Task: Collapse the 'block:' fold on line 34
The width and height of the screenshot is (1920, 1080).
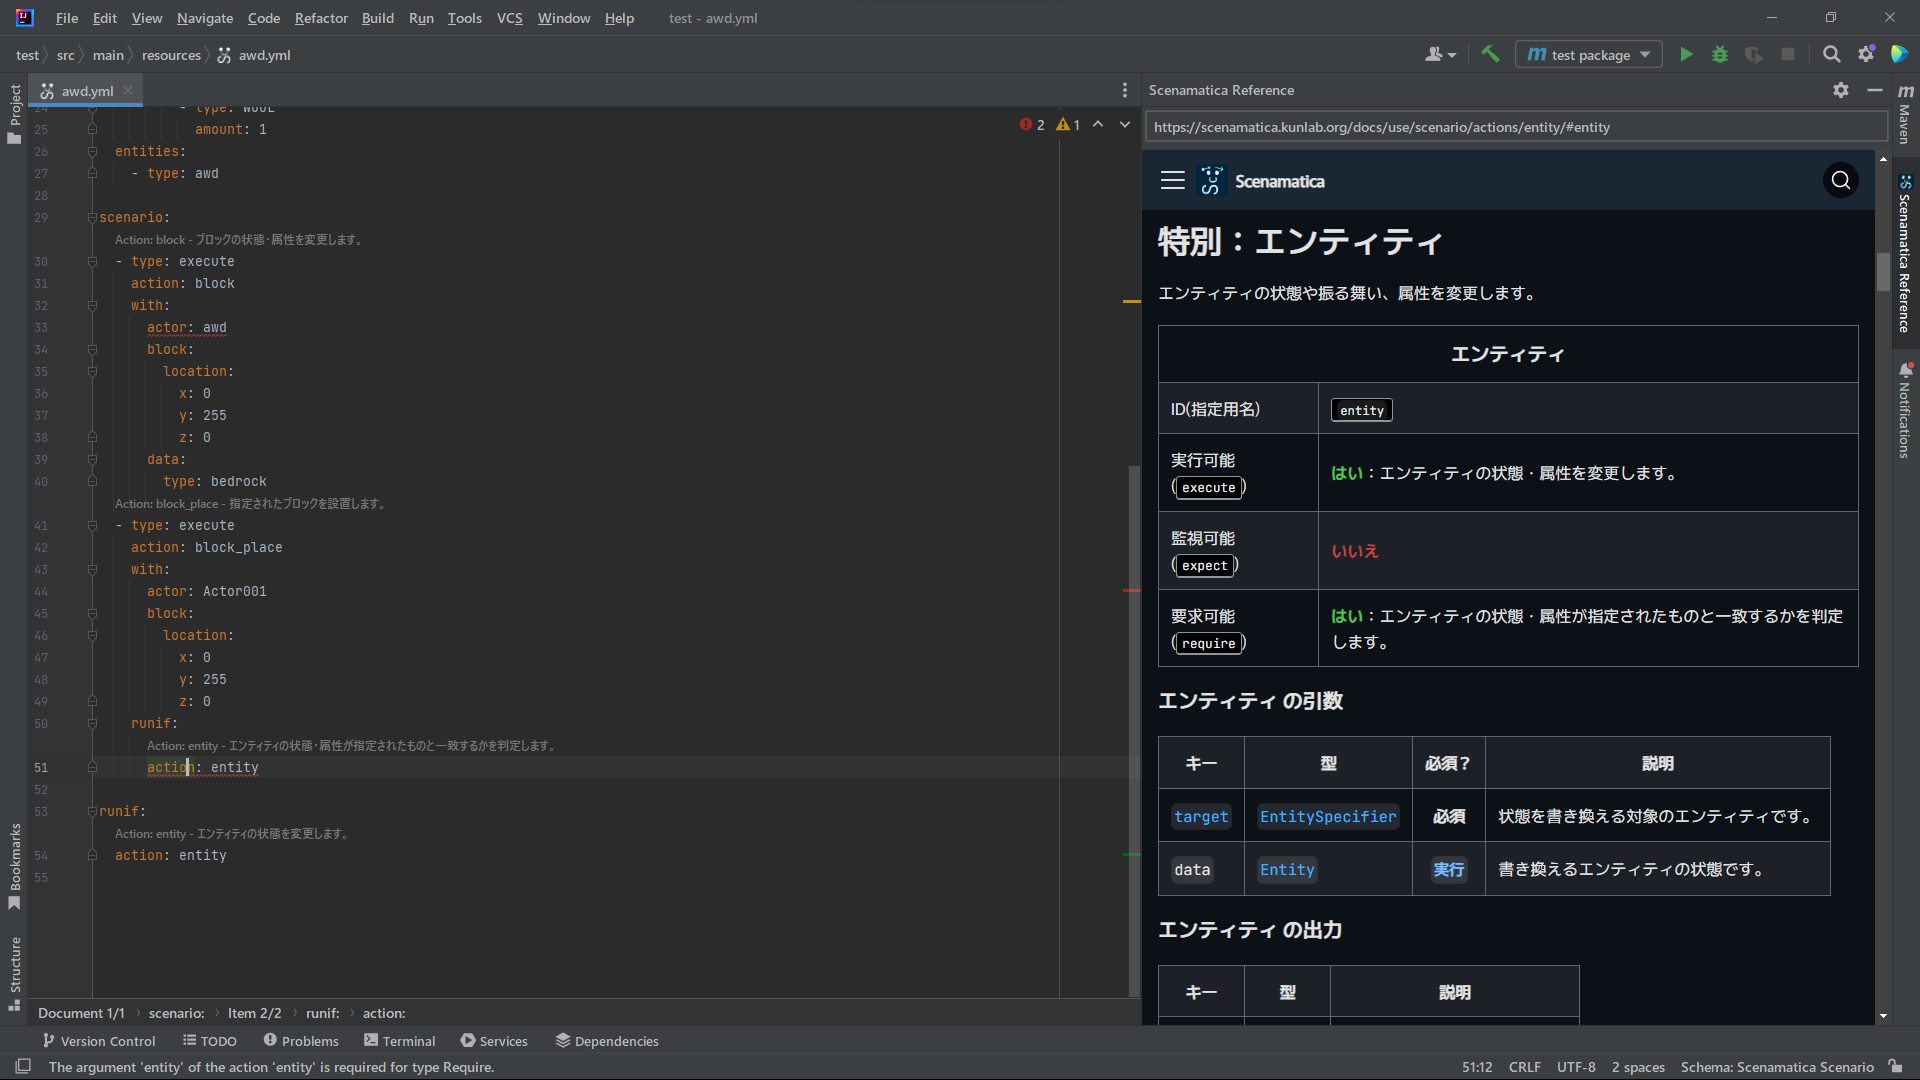Action: pos(92,350)
